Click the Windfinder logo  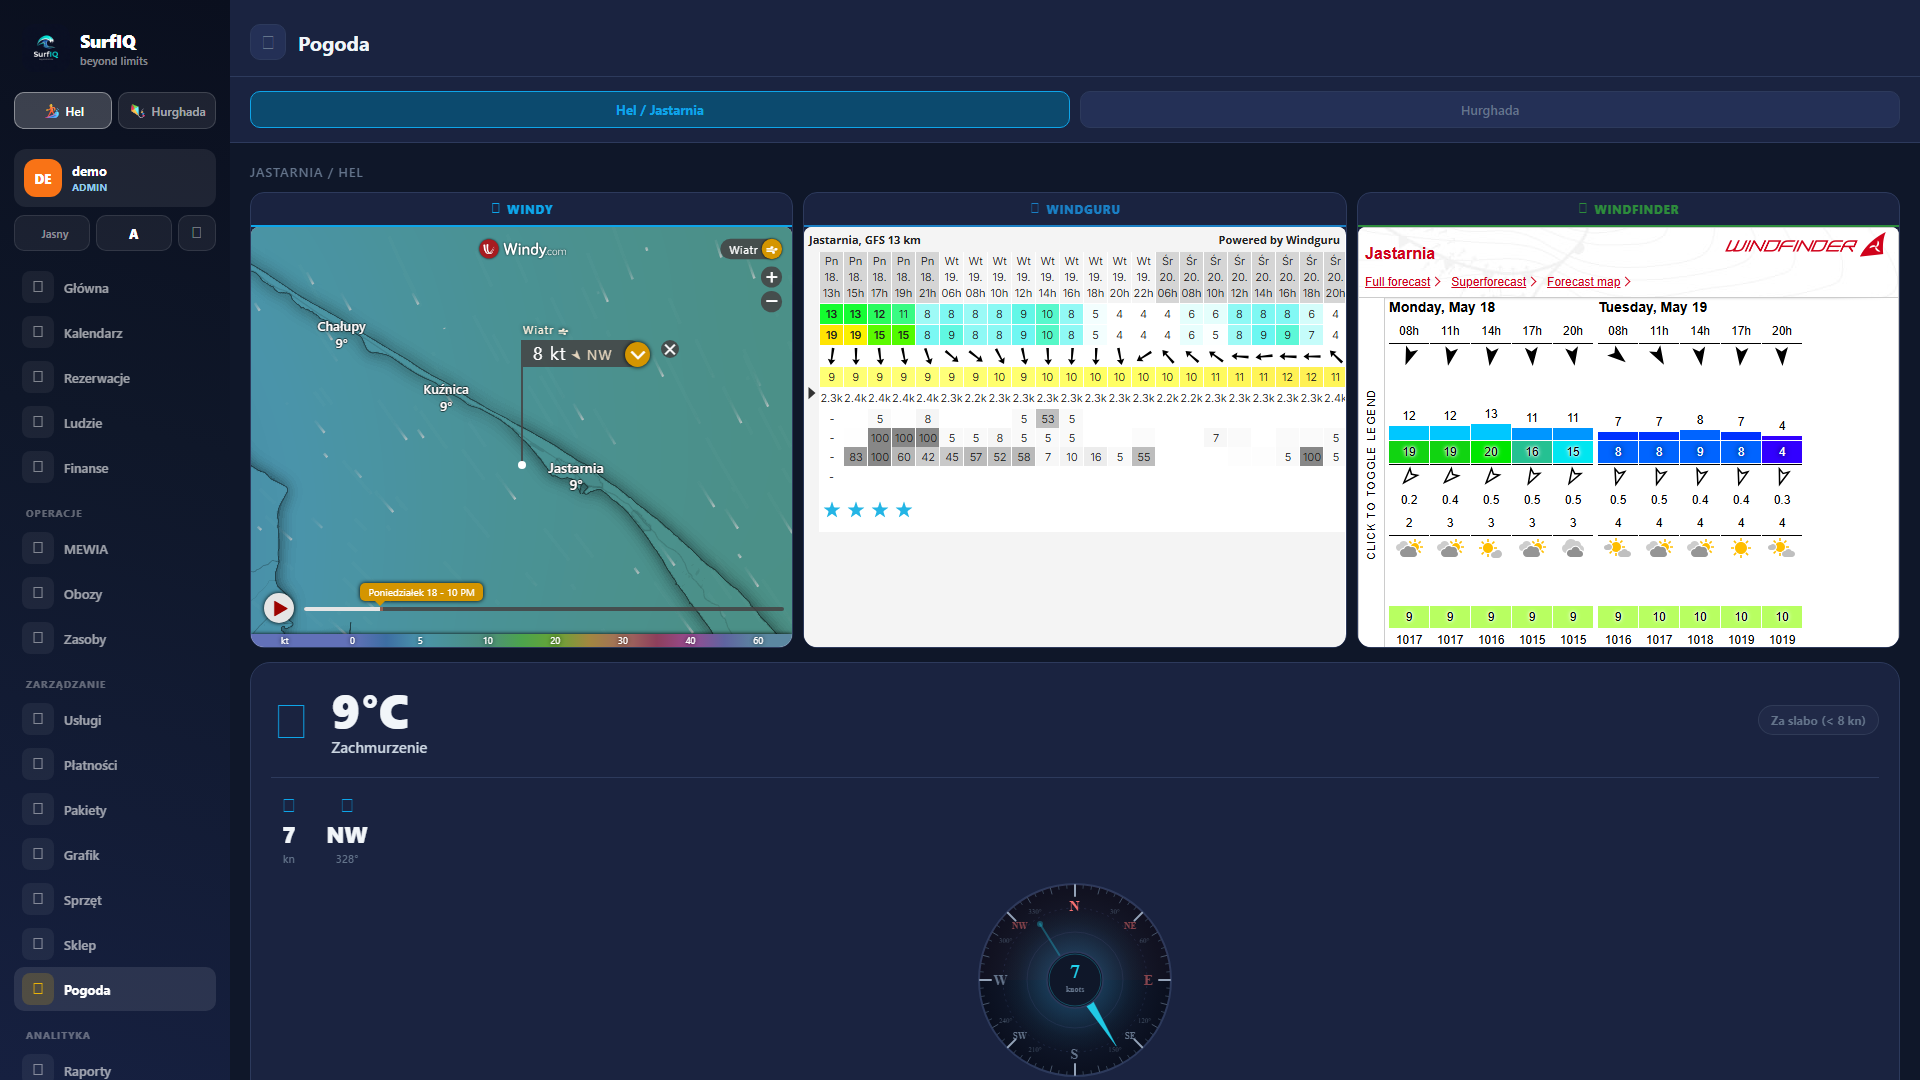tap(1805, 245)
